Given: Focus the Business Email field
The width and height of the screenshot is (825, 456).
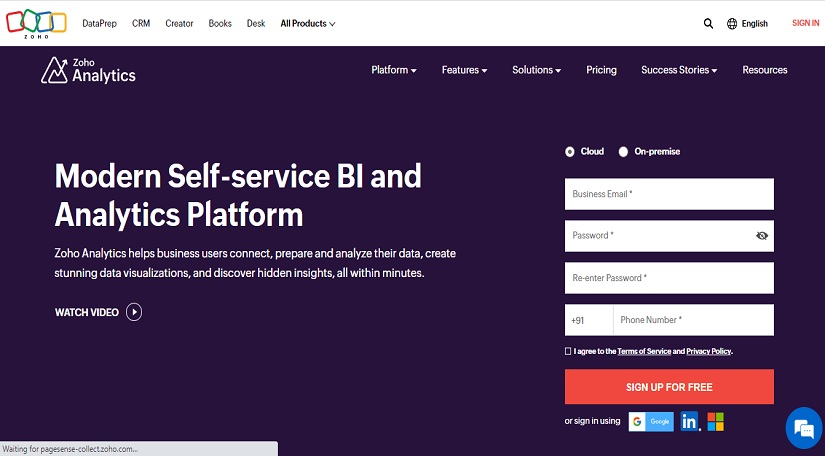Looking at the screenshot, I should (669, 194).
